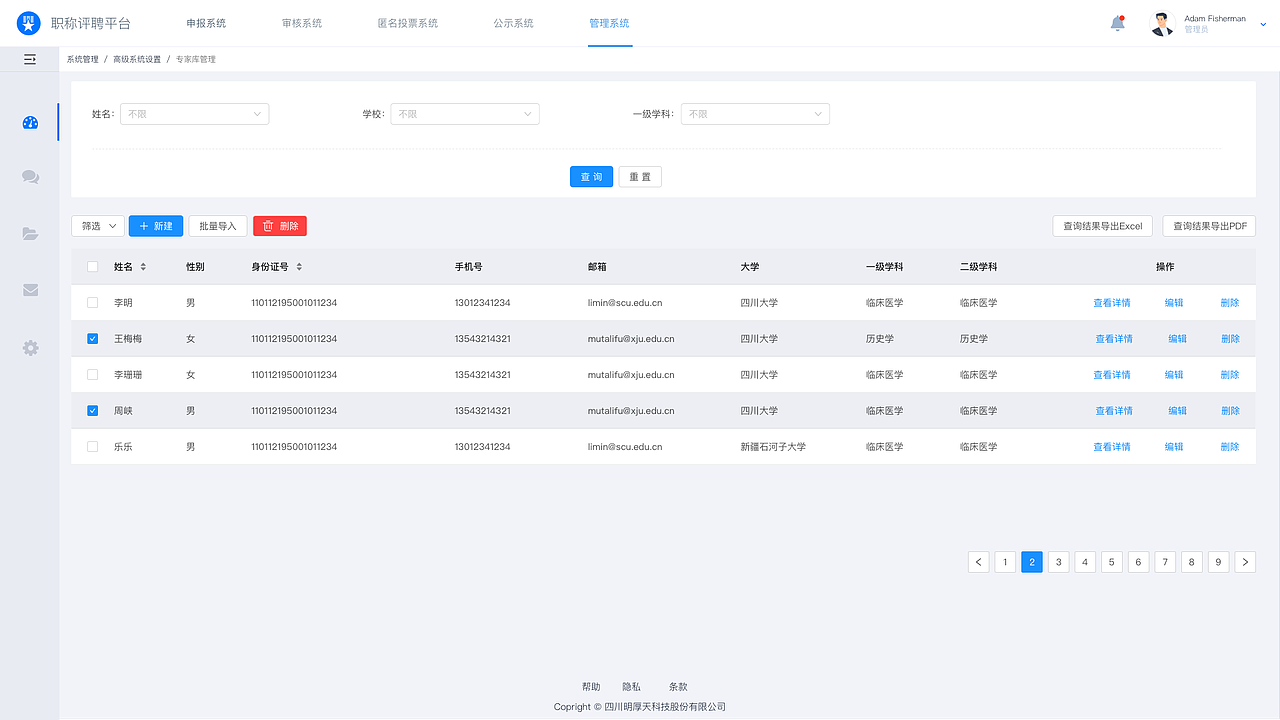Open the 学校 filter dropdown
This screenshot has height=720, width=1280.
tap(465, 114)
